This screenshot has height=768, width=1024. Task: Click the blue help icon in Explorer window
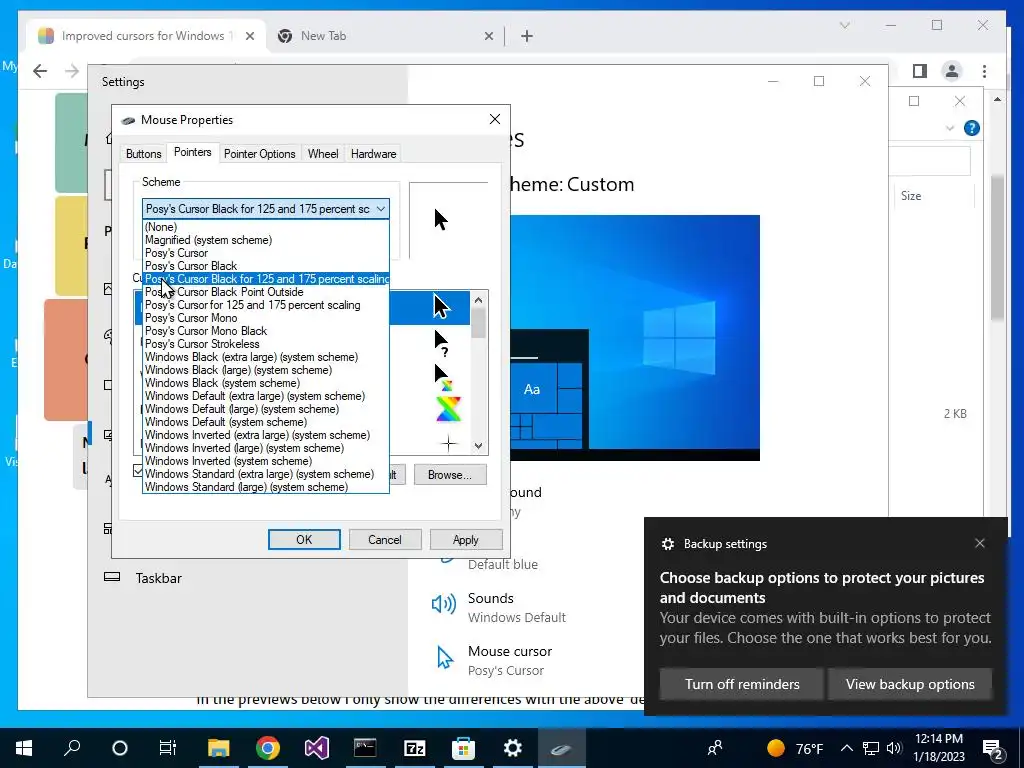(x=972, y=128)
